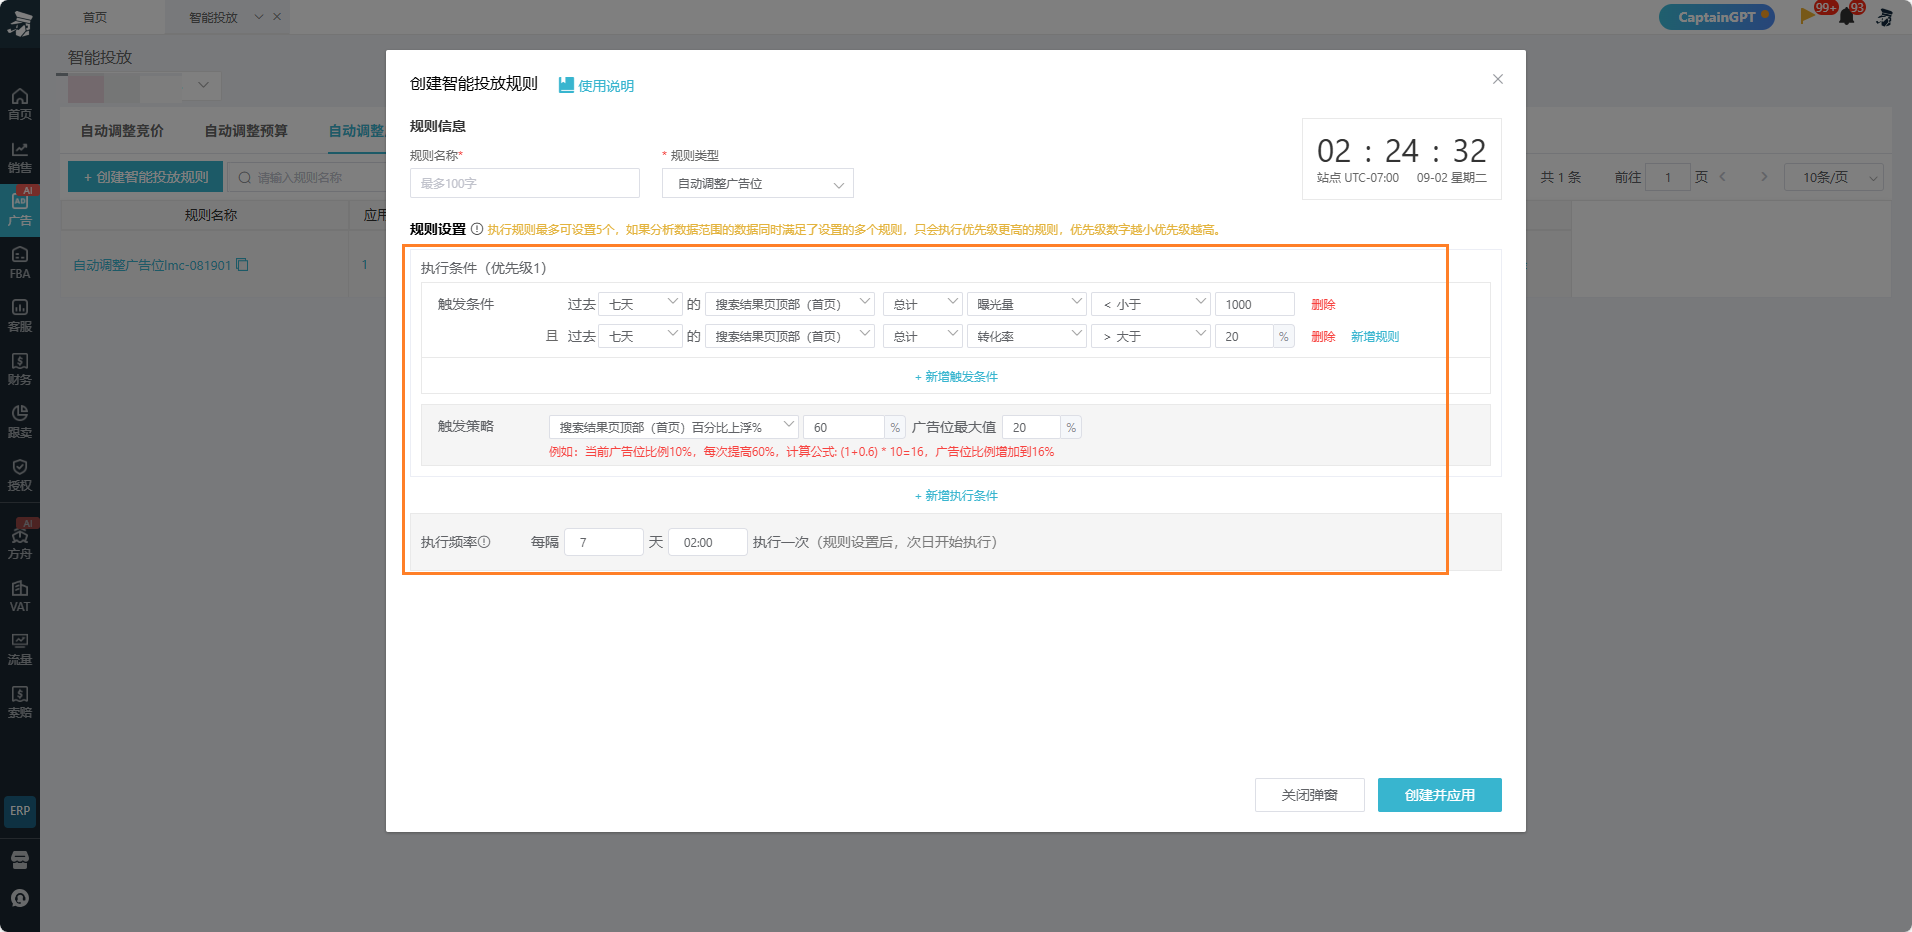Click 新增执行条件 link
The width and height of the screenshot is (1912, 932).
point(956,496)
